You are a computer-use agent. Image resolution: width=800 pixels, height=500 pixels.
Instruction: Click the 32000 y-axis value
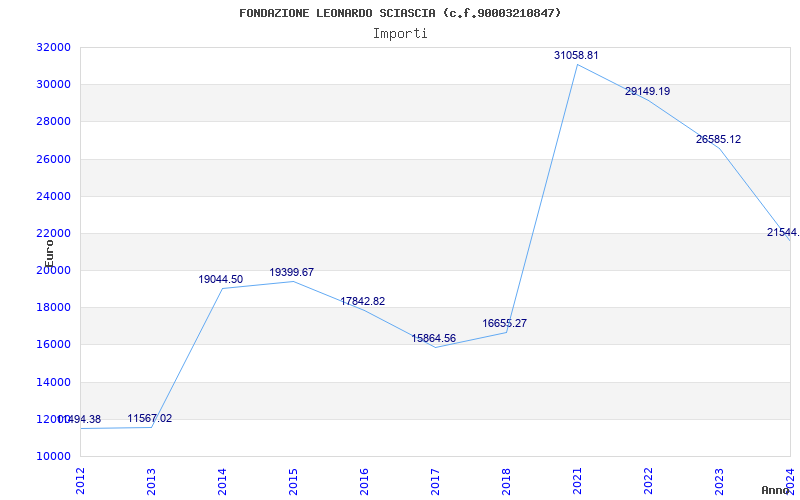click(x=53, y=47)
